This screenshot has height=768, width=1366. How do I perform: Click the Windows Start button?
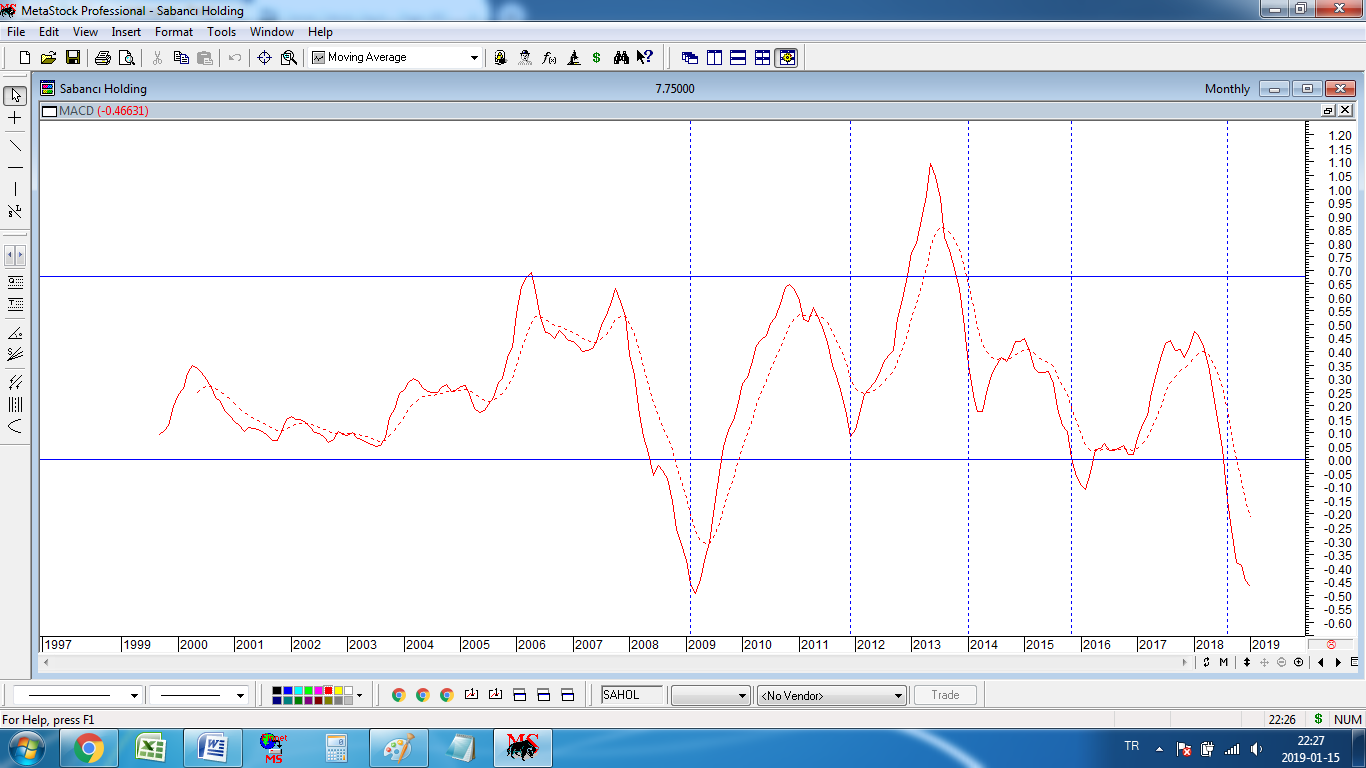coord(27,748)
